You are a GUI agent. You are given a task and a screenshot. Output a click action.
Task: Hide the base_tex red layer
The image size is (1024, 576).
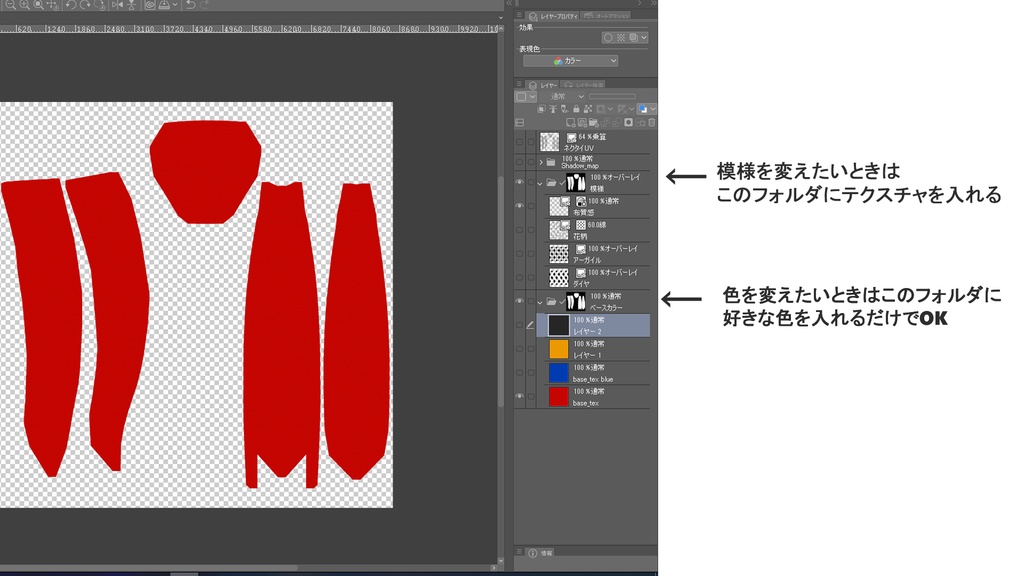click(520, 396)
